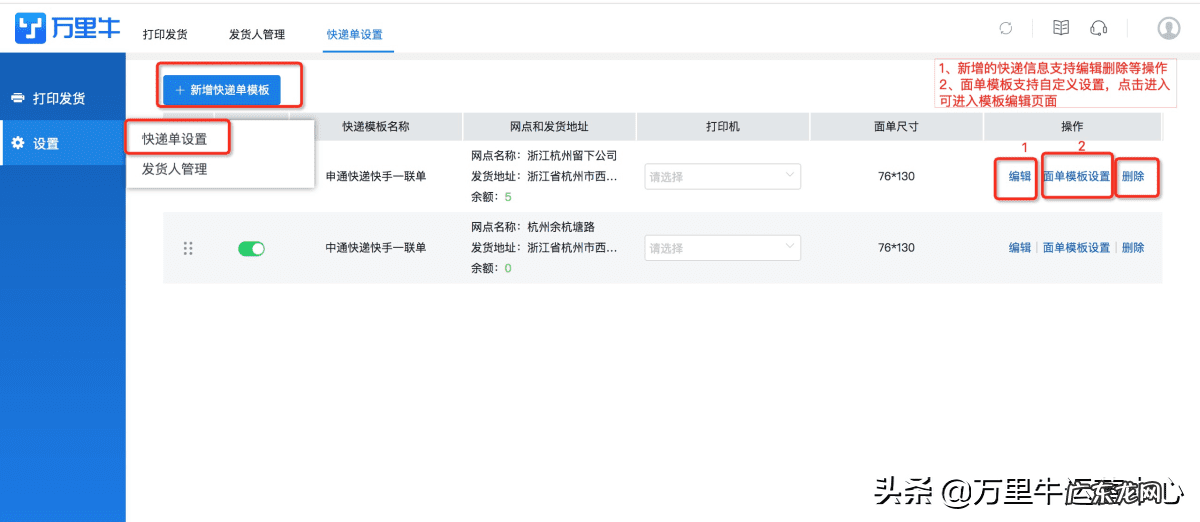Image resolution: width=1200 pixels, height=522 pixels.
Task: Toggle off the 中通快递快手一联单 switch
Action: click(x=251, y=248)
